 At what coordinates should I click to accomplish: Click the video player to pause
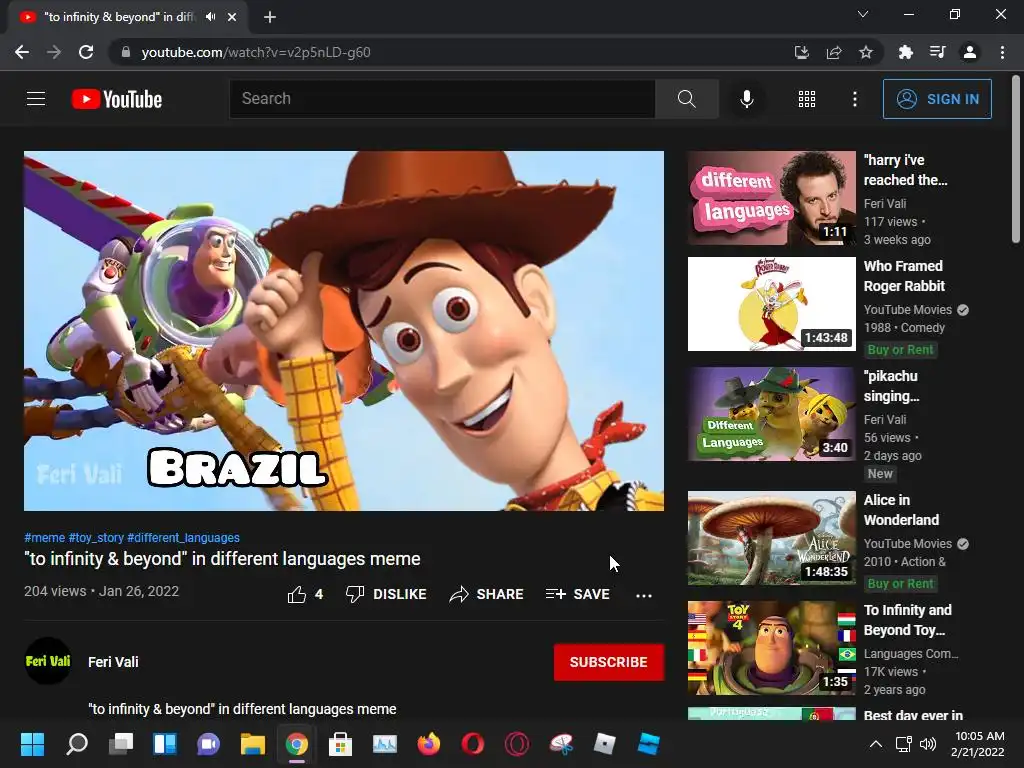coord(344,330)
